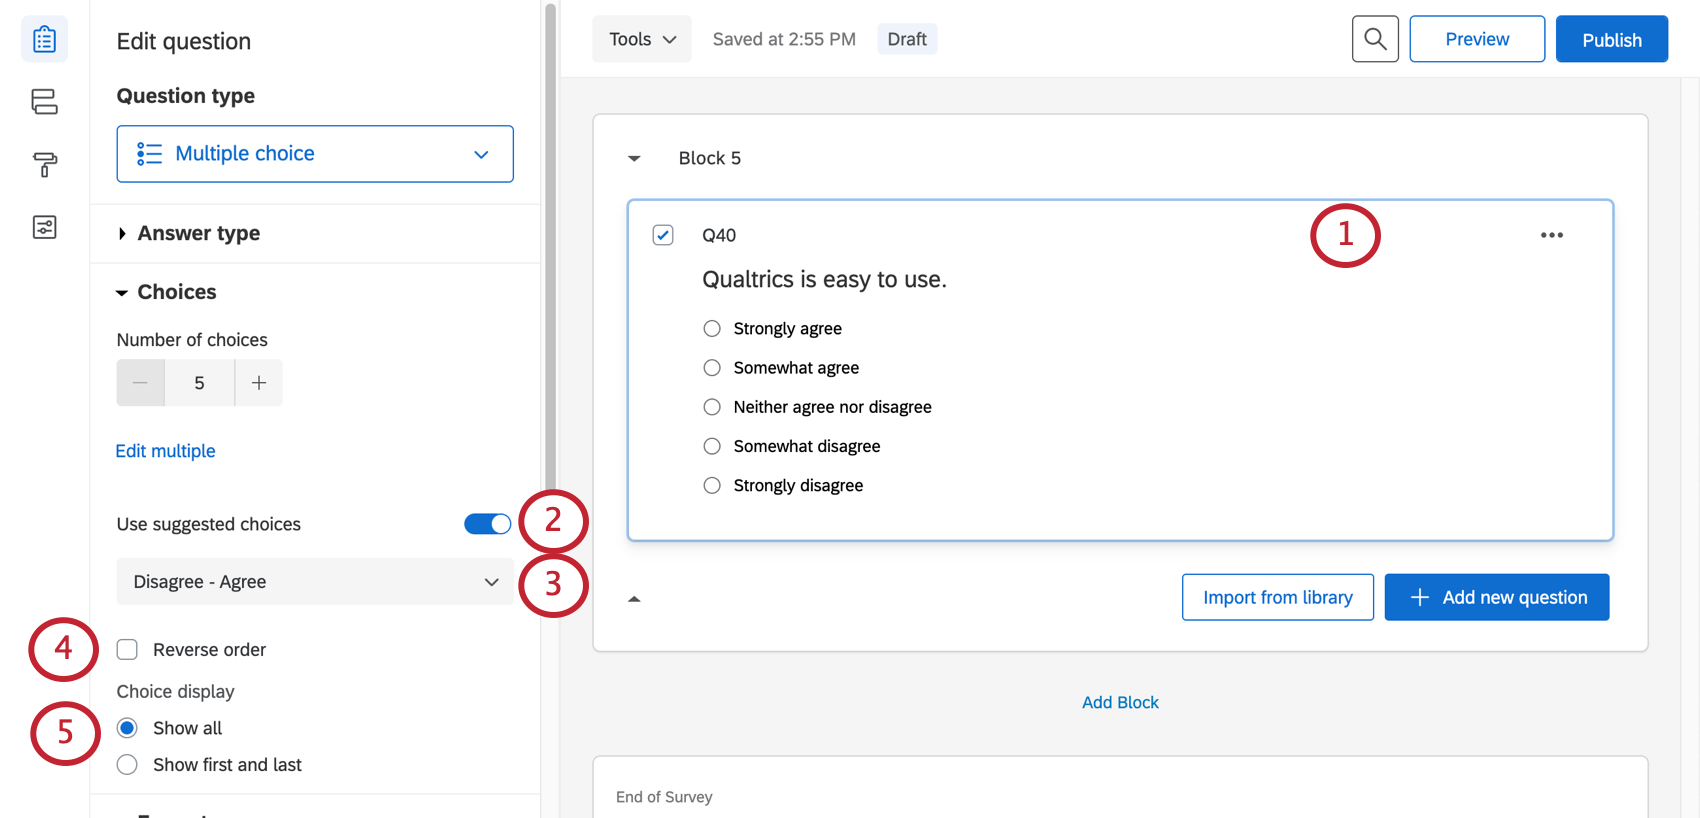Open the search magnifier icon

[x=1375, y=38]
